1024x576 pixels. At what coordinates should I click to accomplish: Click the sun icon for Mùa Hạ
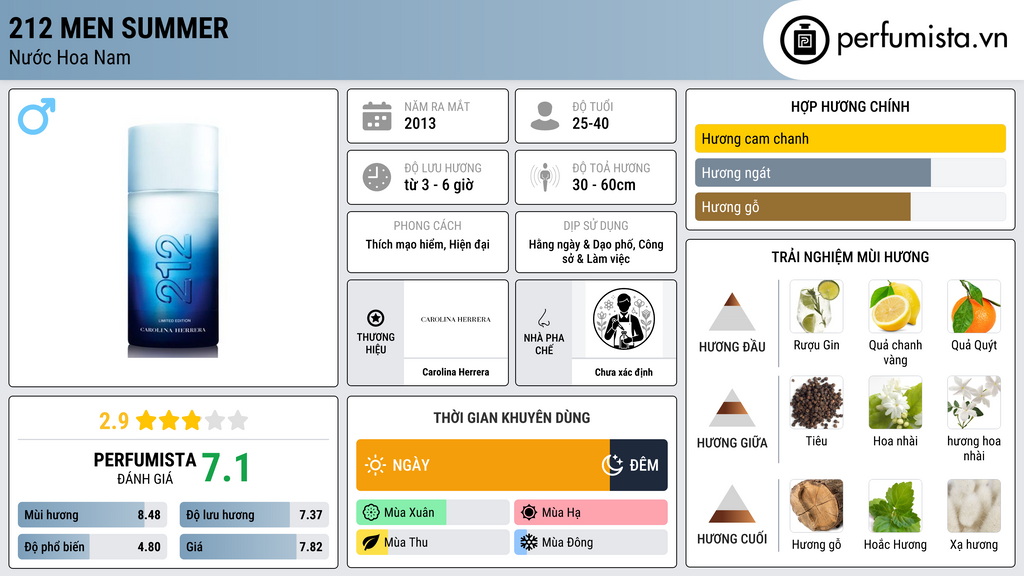coord(529,513)
